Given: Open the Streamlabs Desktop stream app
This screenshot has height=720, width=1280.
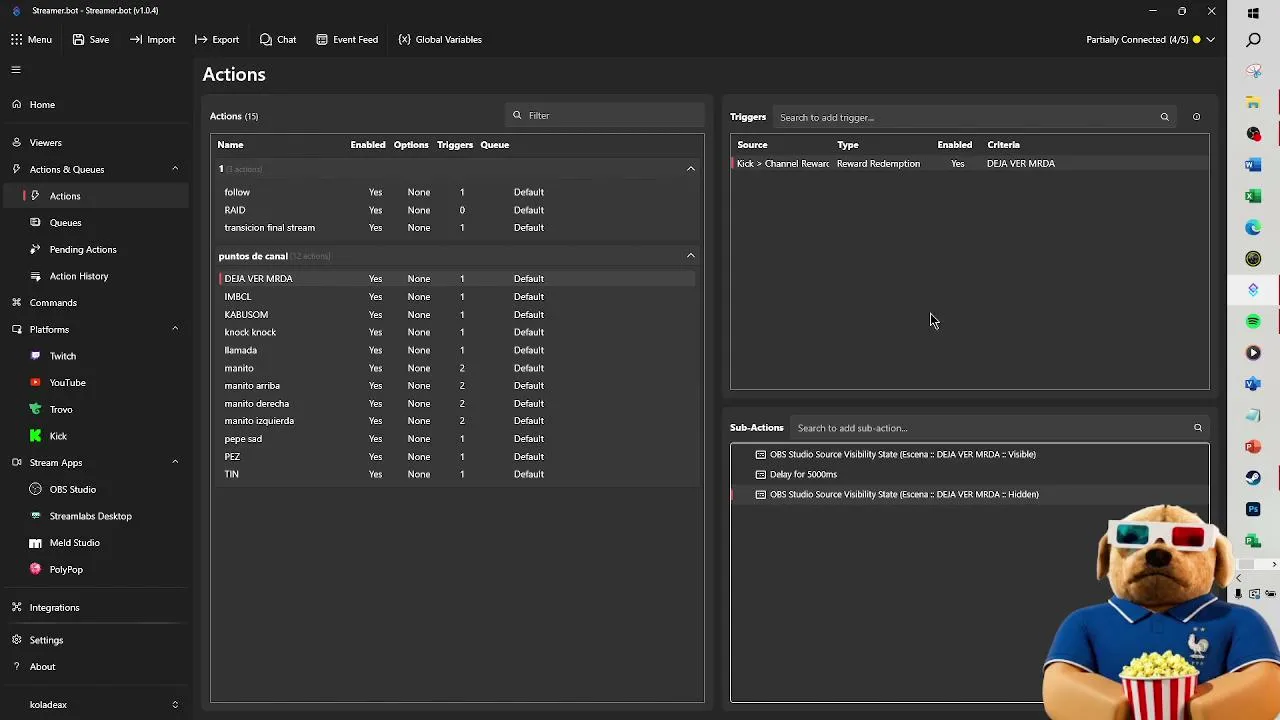Looking at the screenshot, I should (90, 516).
